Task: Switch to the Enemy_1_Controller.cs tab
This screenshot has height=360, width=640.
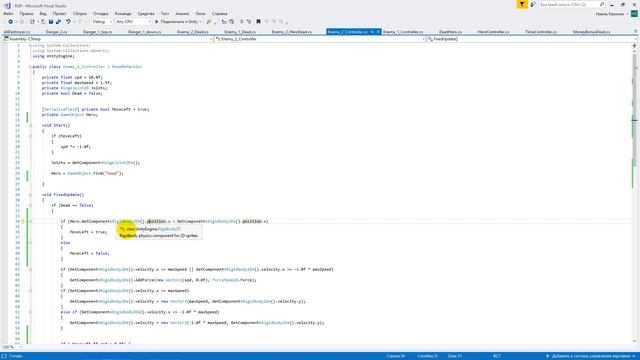Action: tap(403, 32)
